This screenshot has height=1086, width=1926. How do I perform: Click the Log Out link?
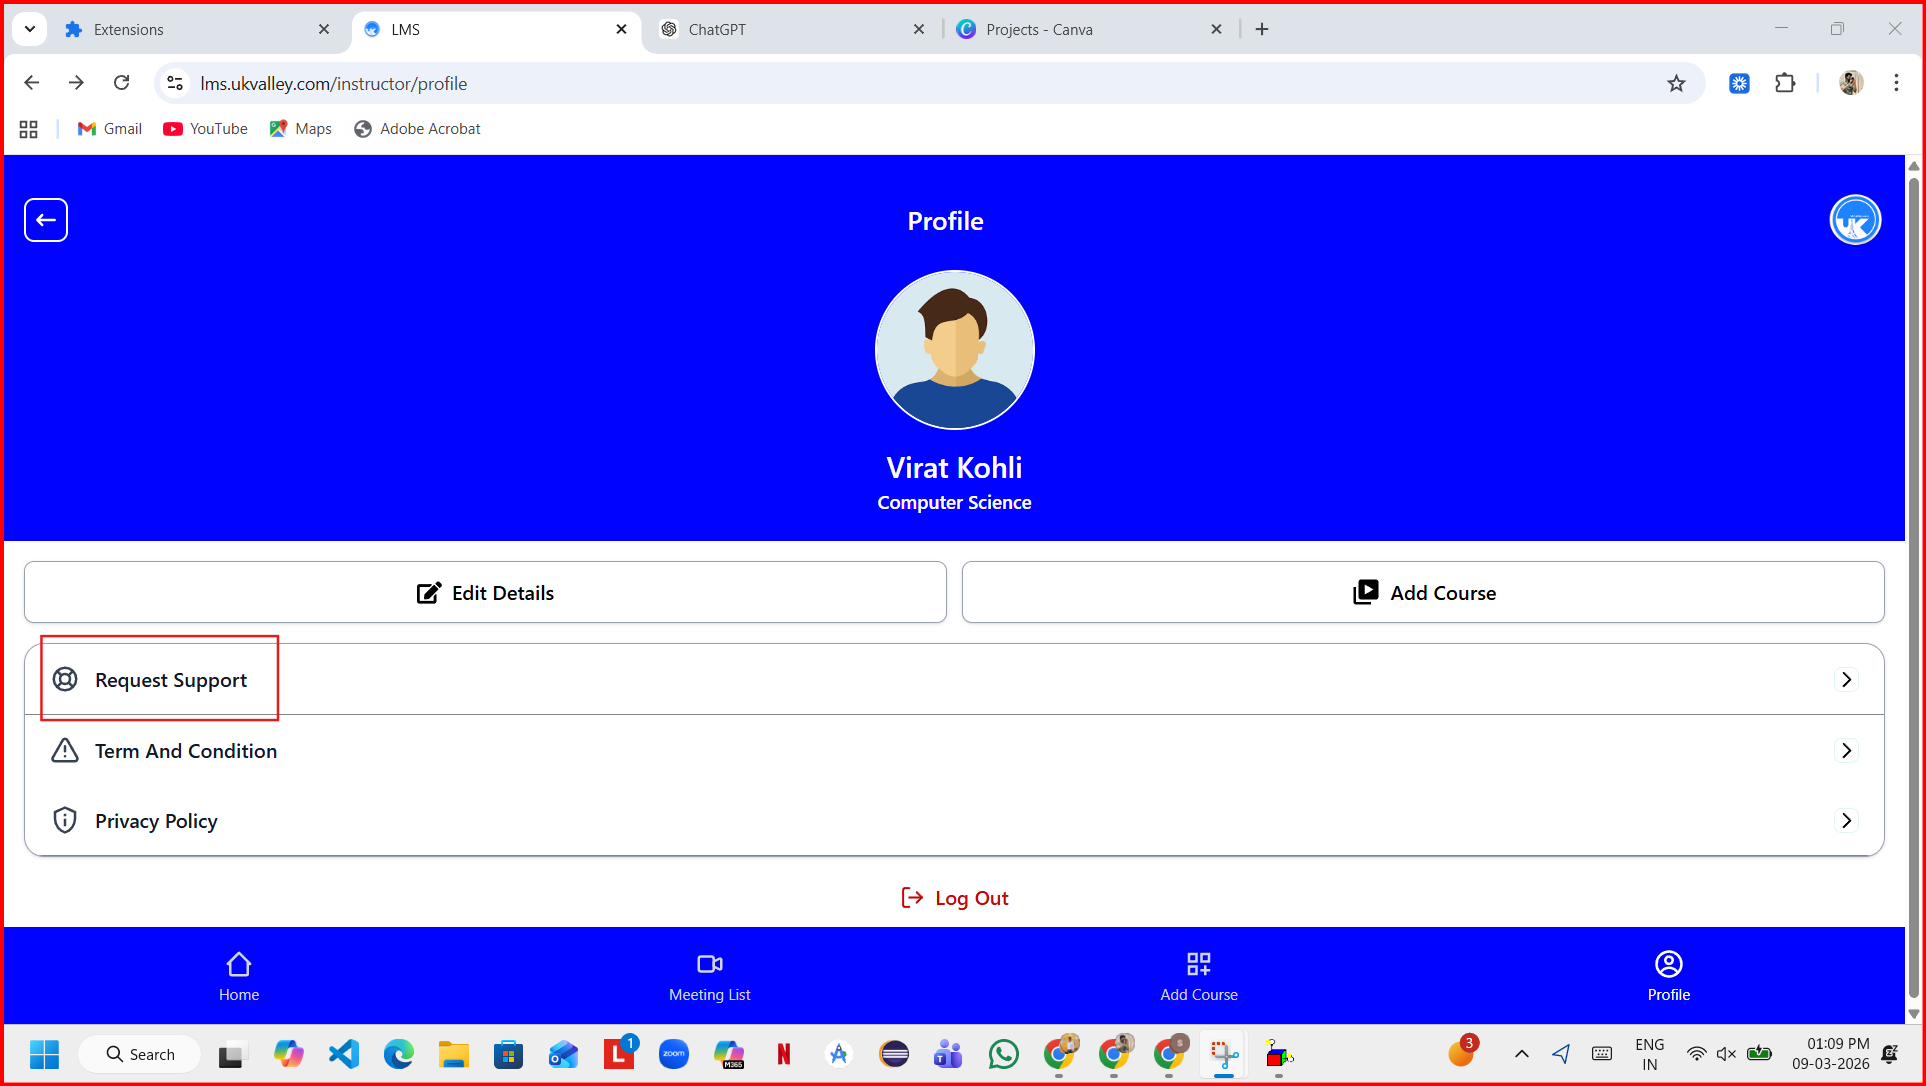tap(955, 898)
